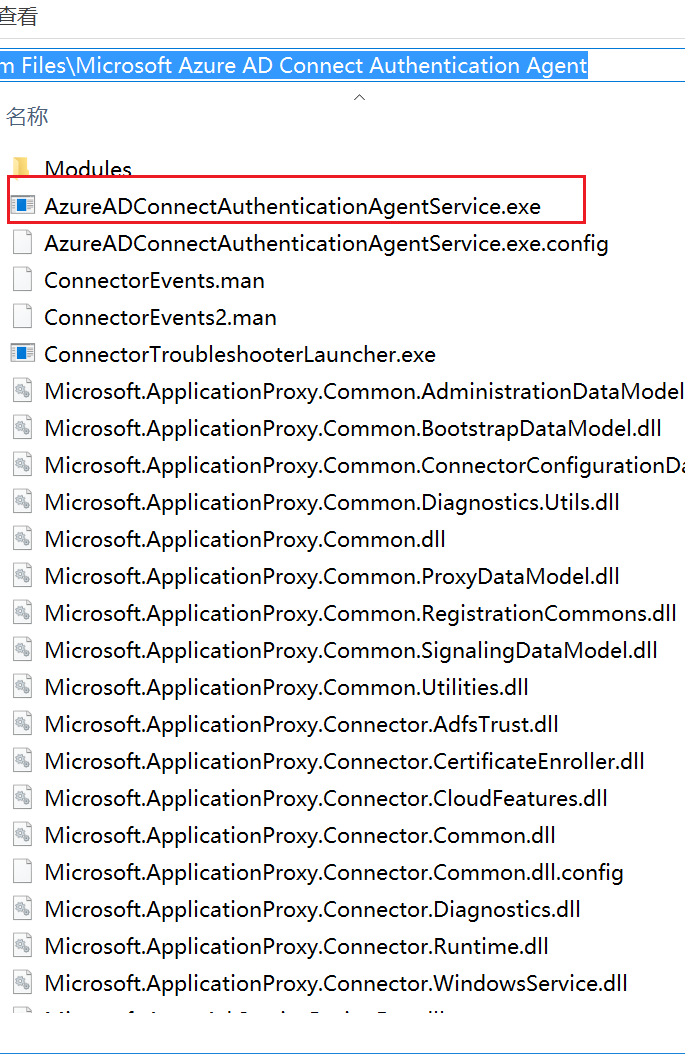Select Microsoft.ApplicationProxy.Common.RegistrationCommons.dll
Viewport: 685px width, 1054px height.
[x=360, y=613]
